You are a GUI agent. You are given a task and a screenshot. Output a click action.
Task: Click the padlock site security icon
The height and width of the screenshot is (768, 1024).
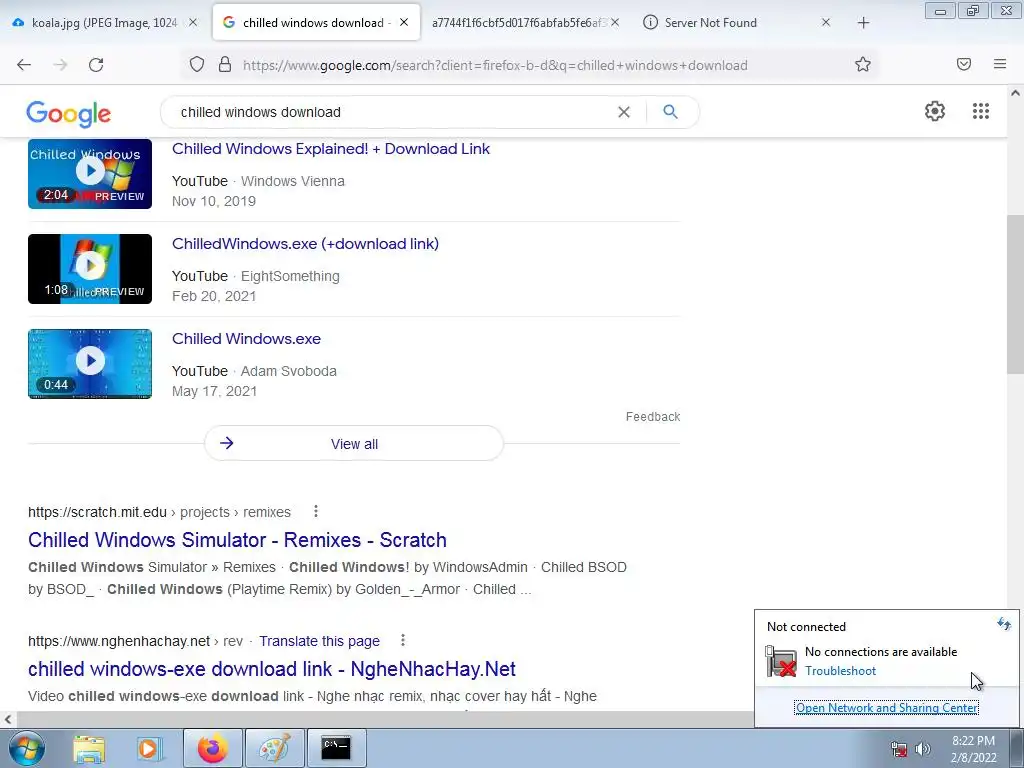click(225, 65)
